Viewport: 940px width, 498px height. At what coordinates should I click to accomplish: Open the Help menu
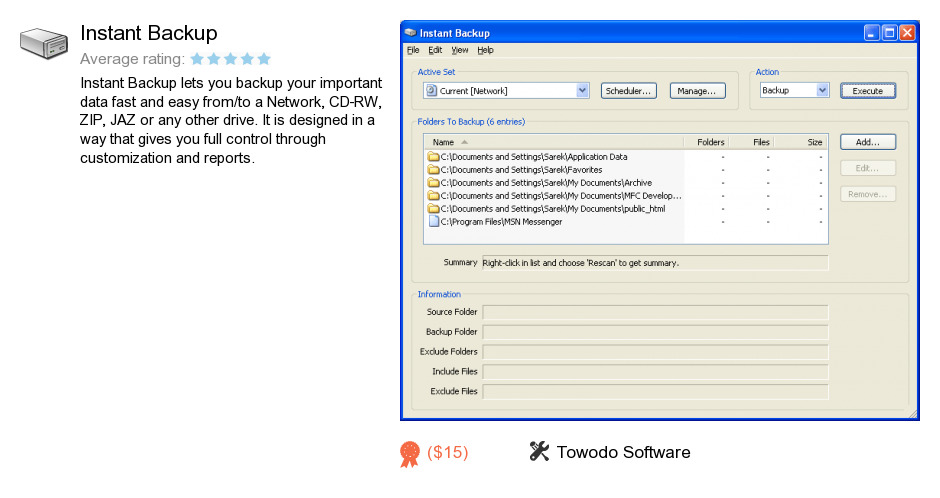pos(486,50)
